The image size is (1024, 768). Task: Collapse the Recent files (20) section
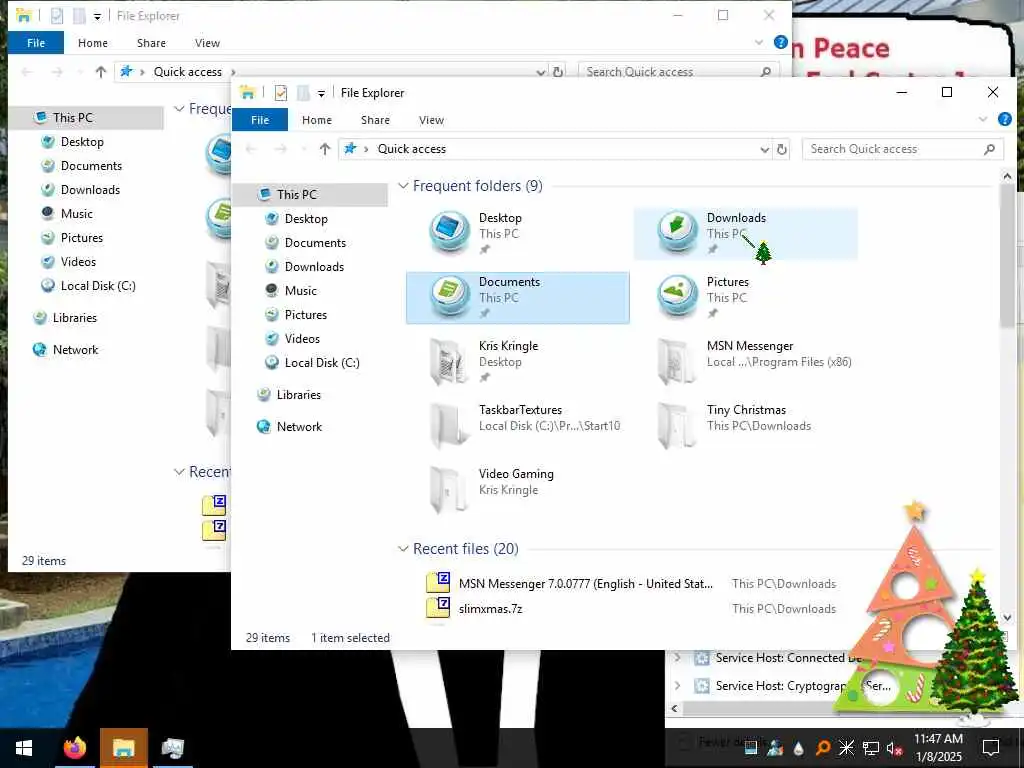coord(403,549)
